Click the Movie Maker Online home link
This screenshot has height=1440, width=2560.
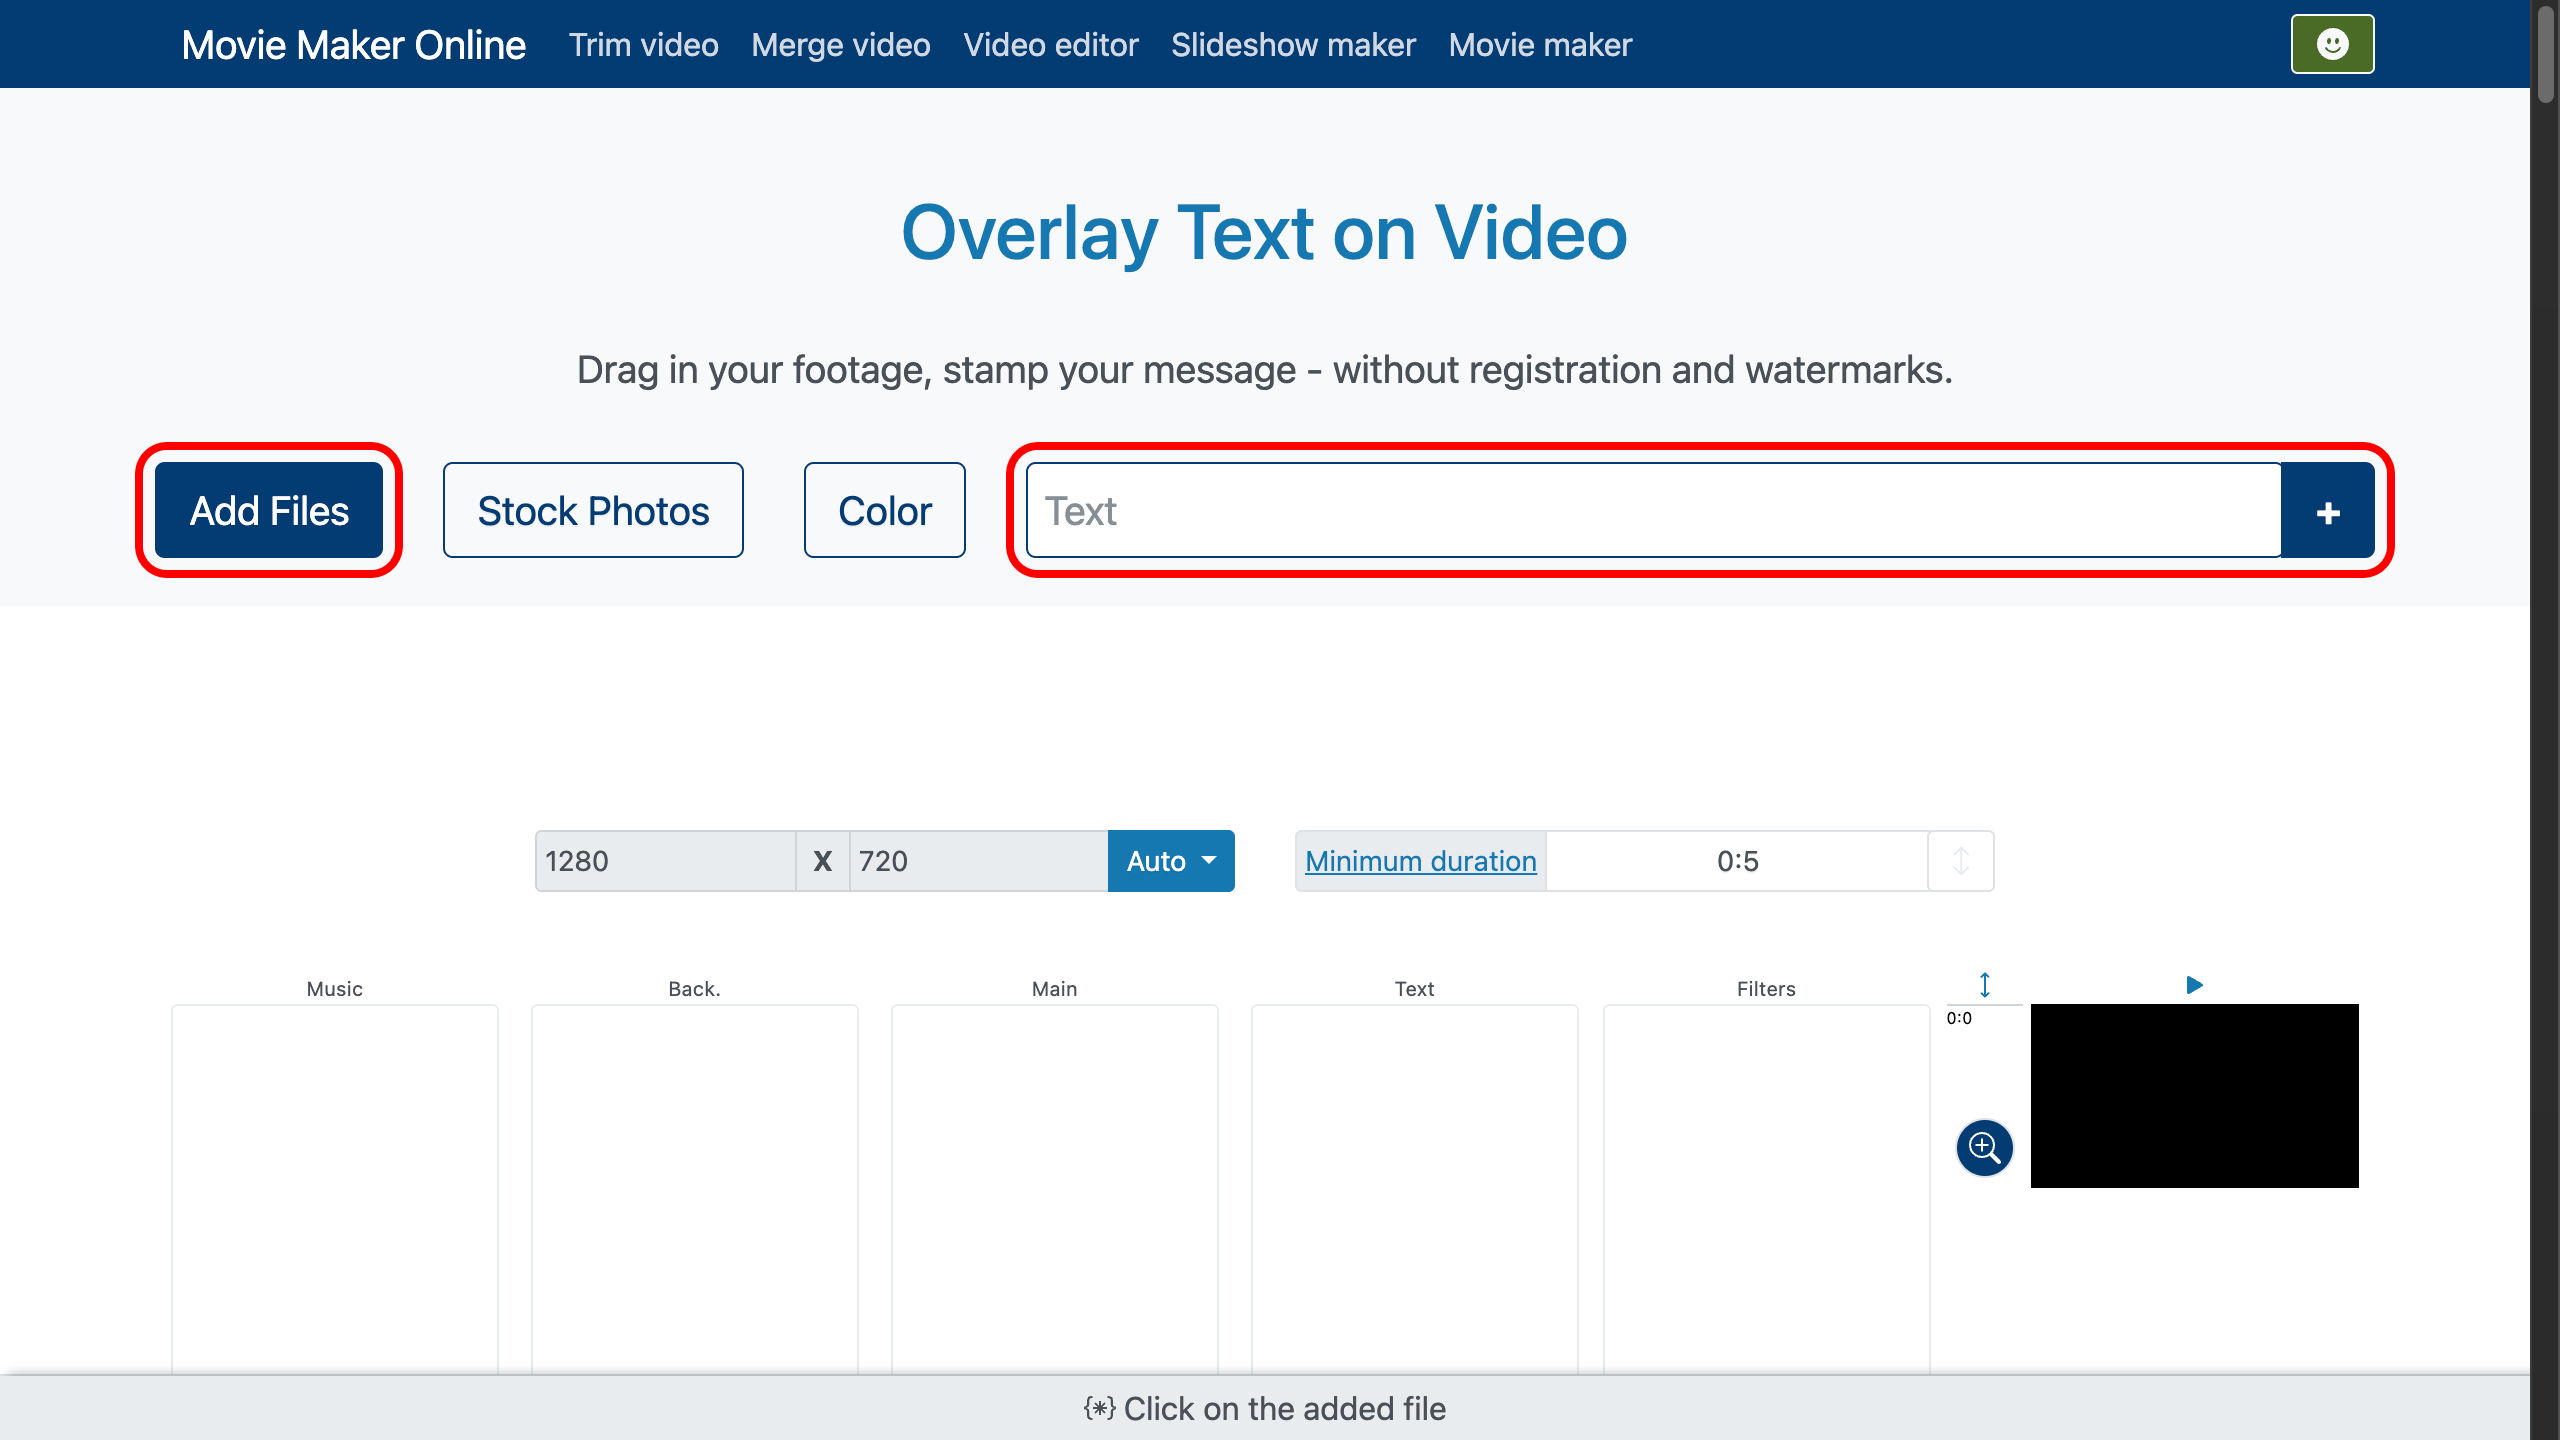click(x=354, y=44)
